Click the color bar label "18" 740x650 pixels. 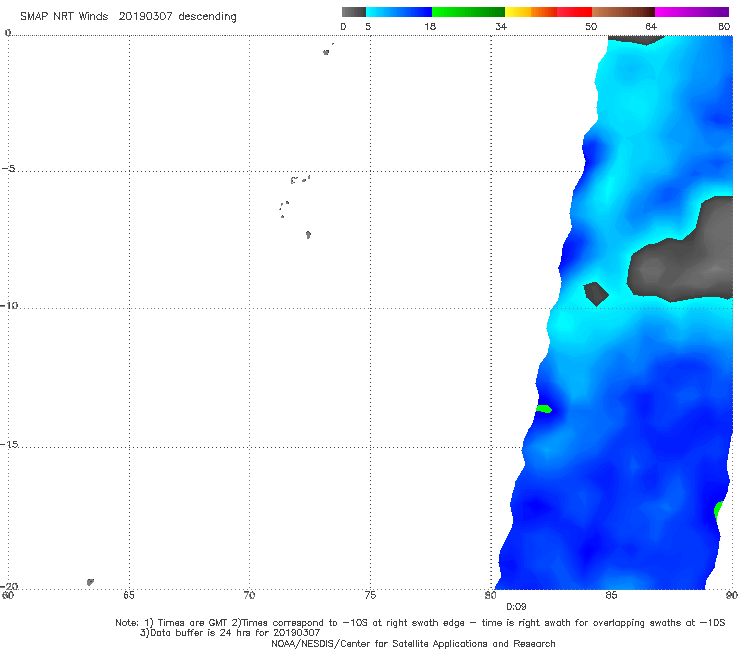[x=430, y=26]
